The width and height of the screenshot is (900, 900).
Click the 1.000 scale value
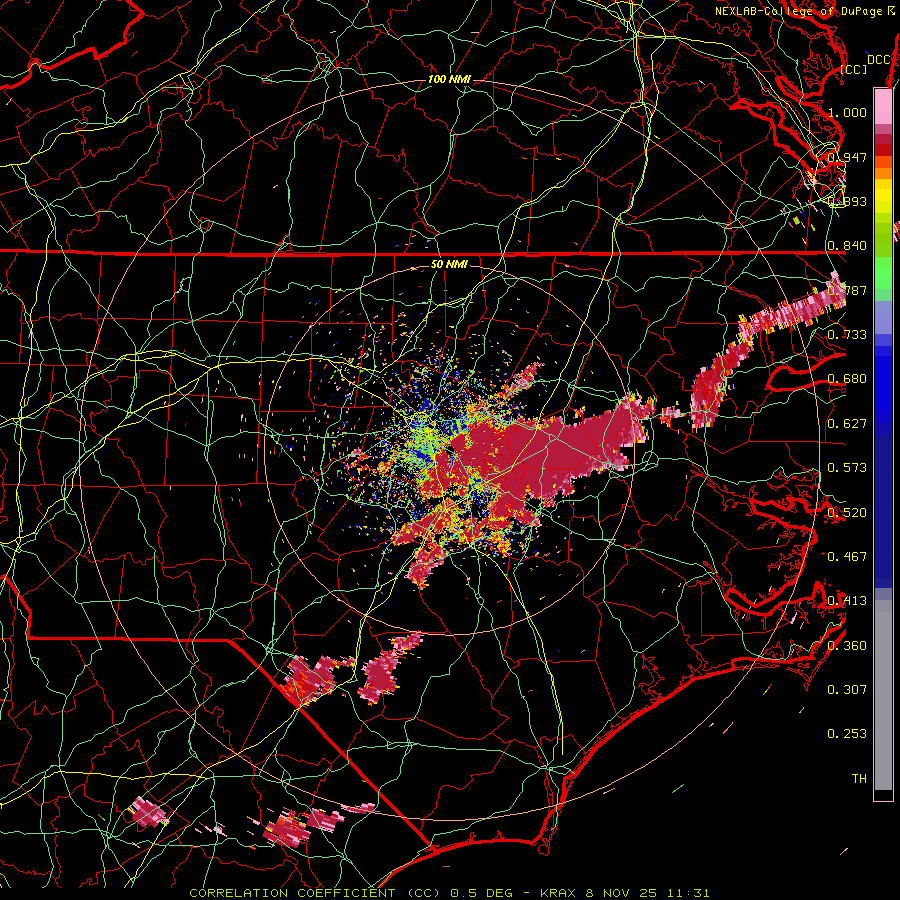(847, 112)
